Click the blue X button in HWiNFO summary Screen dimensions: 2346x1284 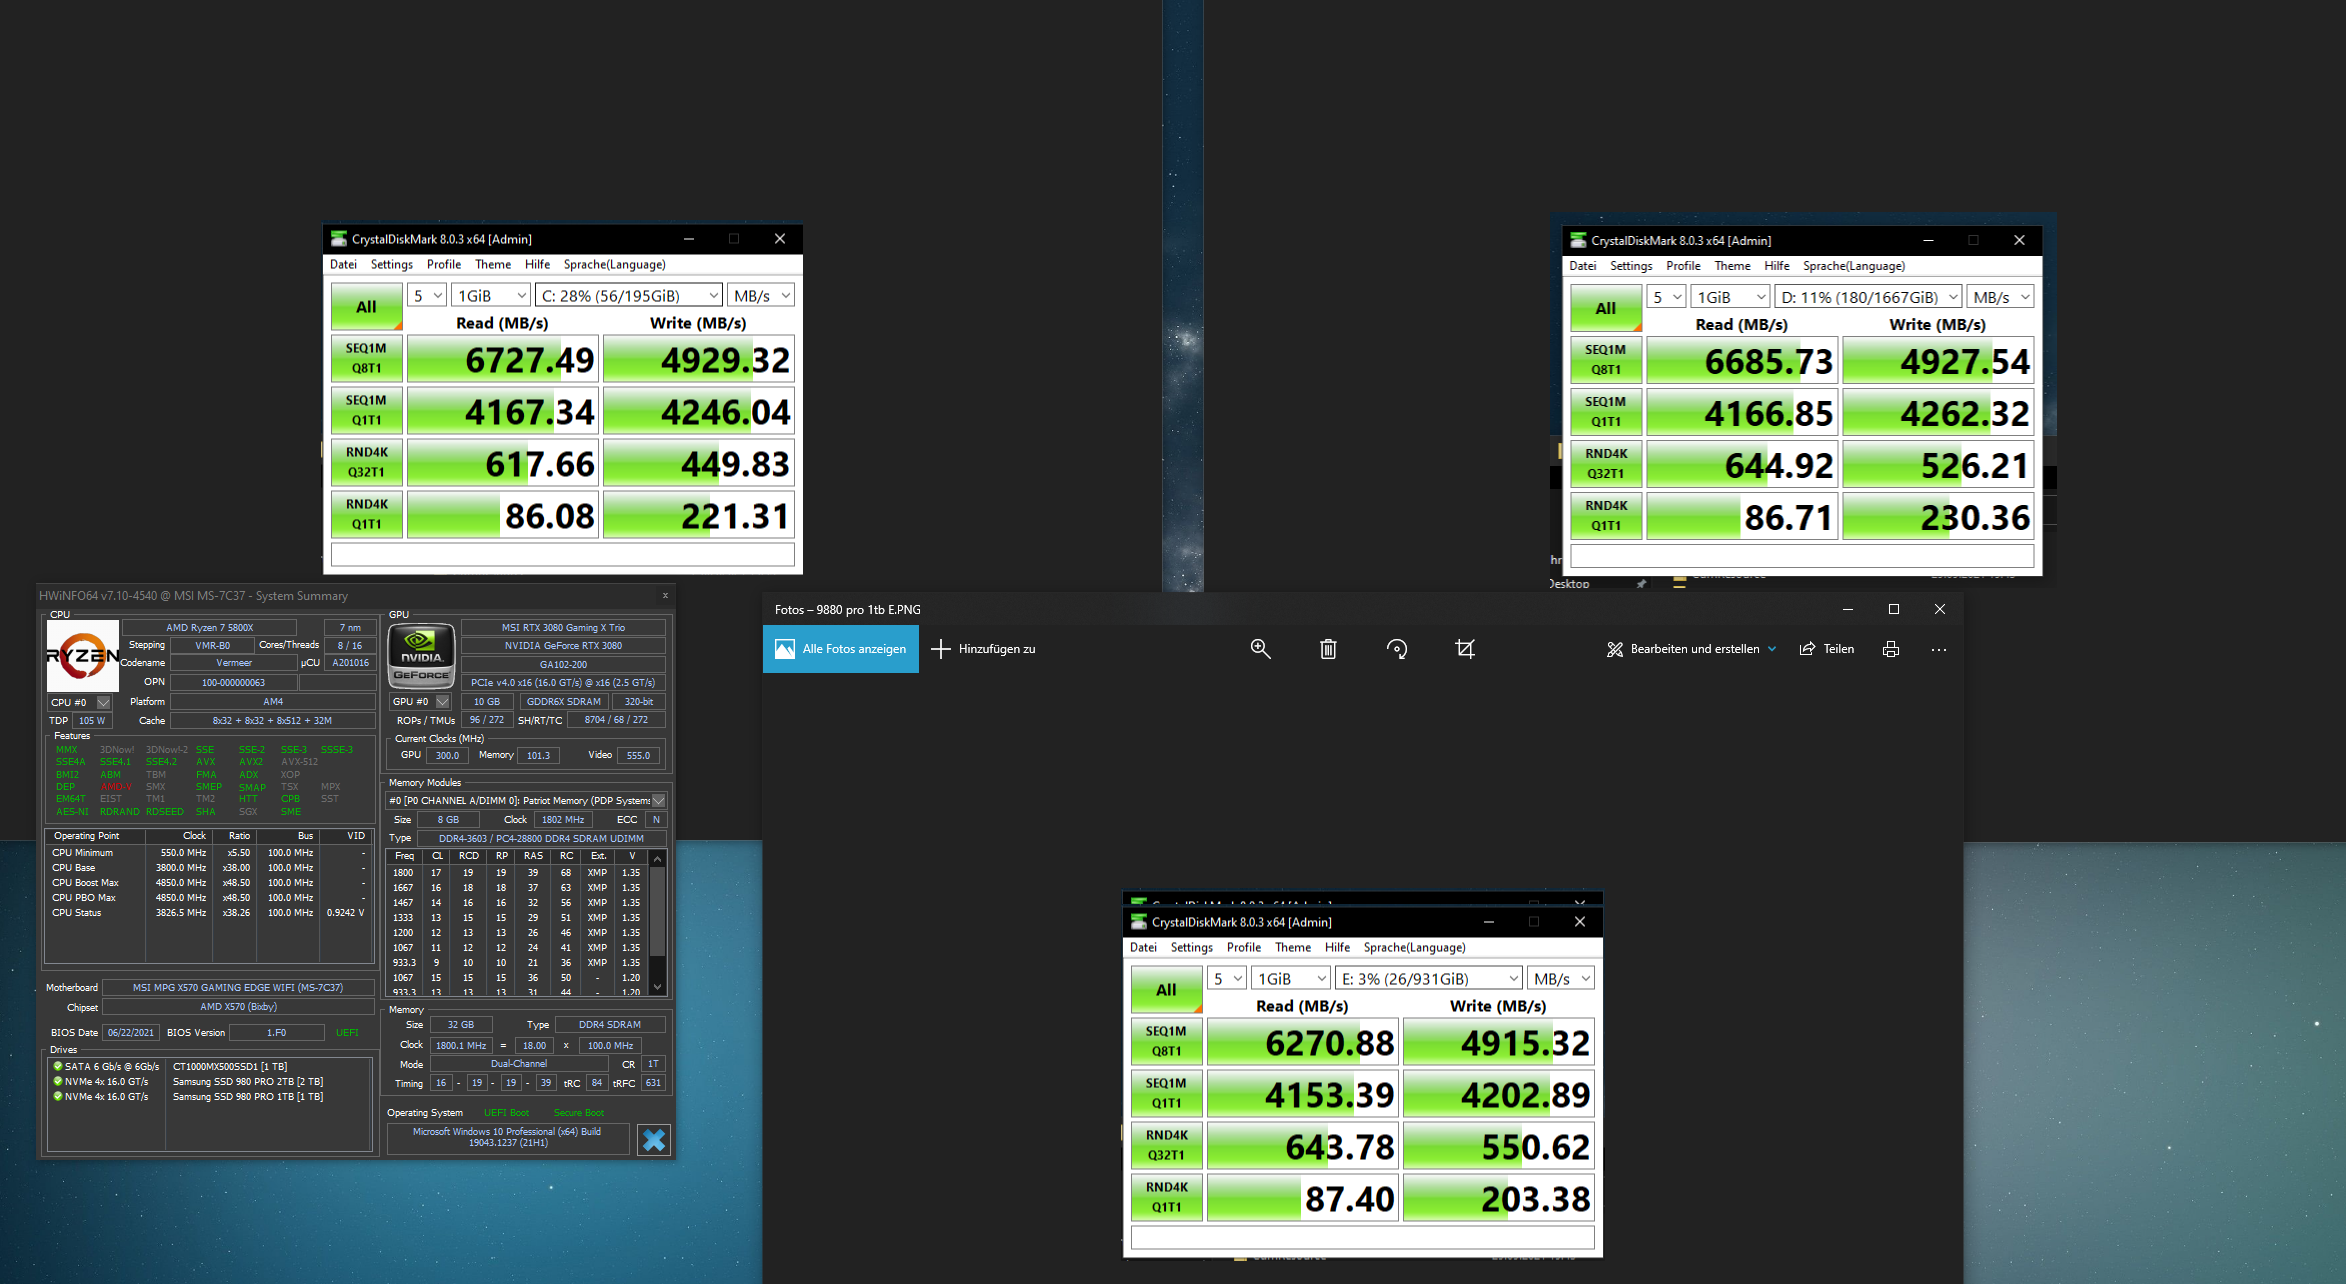tap(654, 1140)
